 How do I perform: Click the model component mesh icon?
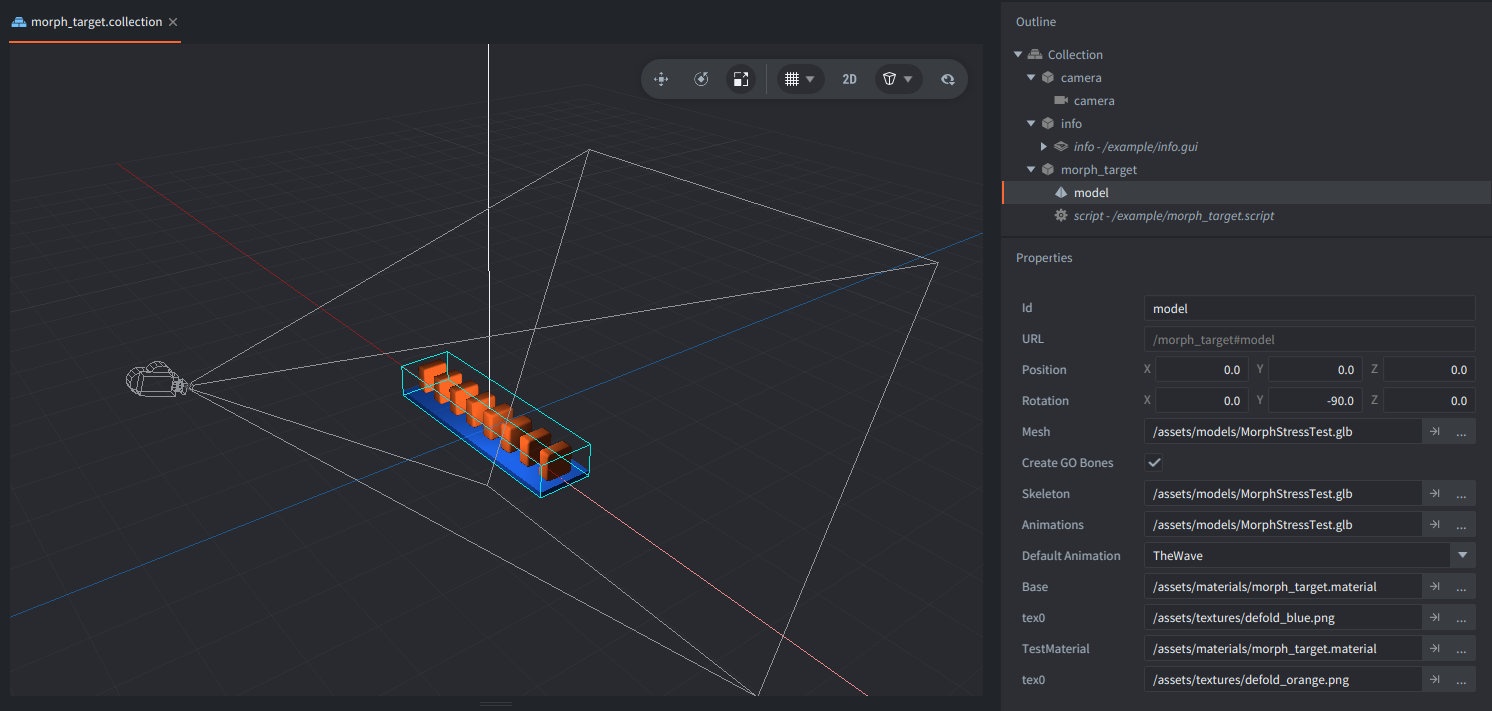click(1061, 193)
